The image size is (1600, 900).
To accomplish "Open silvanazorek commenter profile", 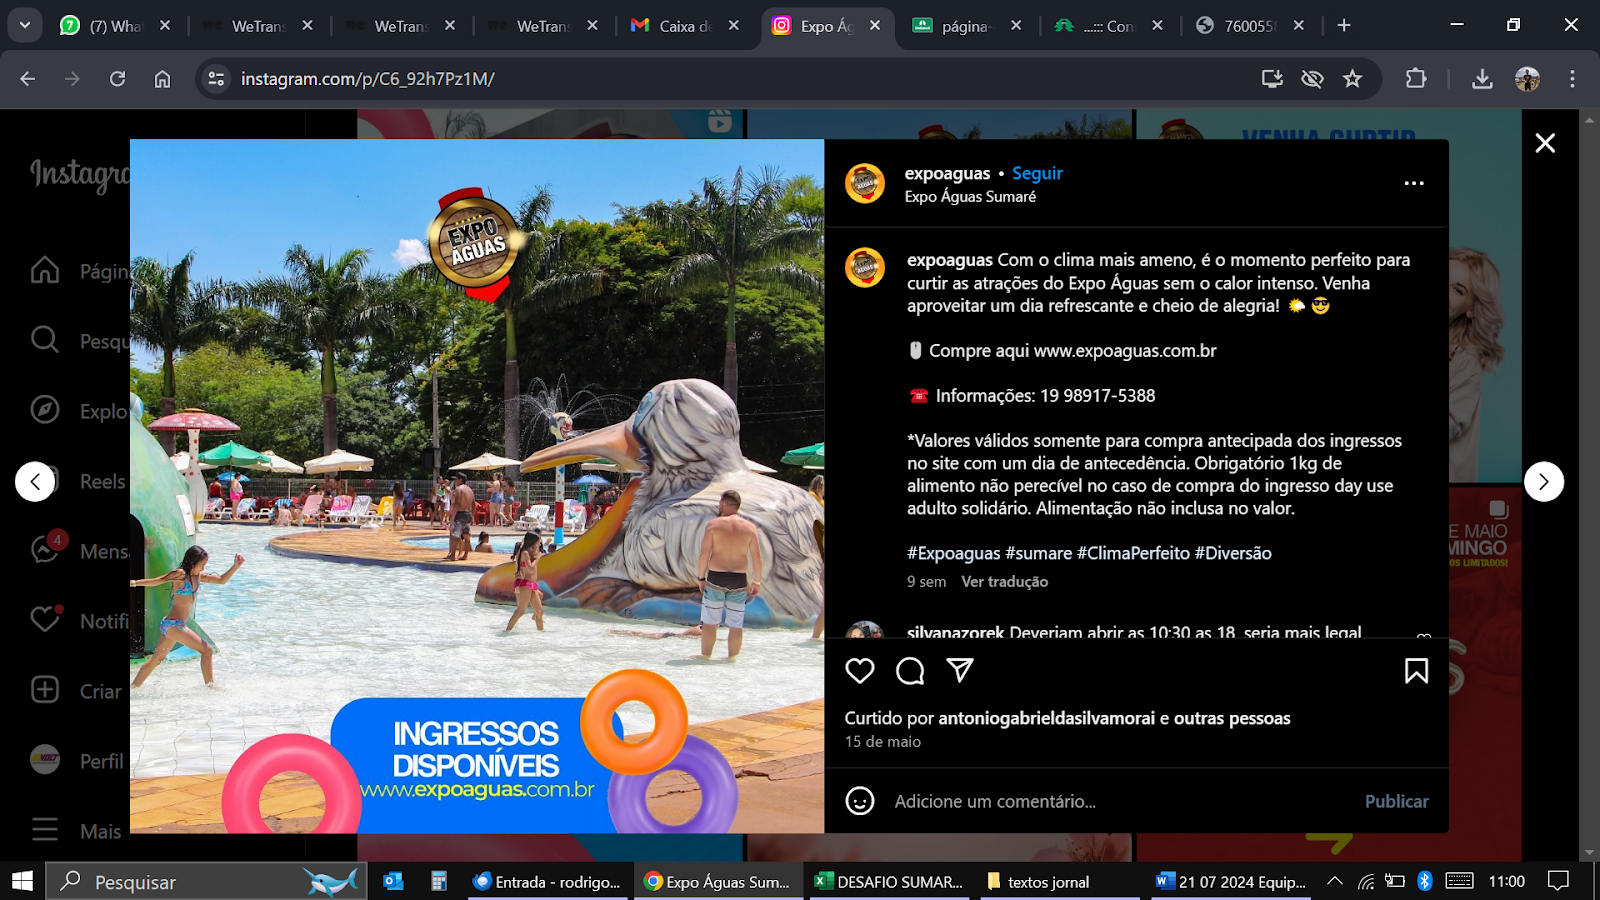I will click(955, 632).
